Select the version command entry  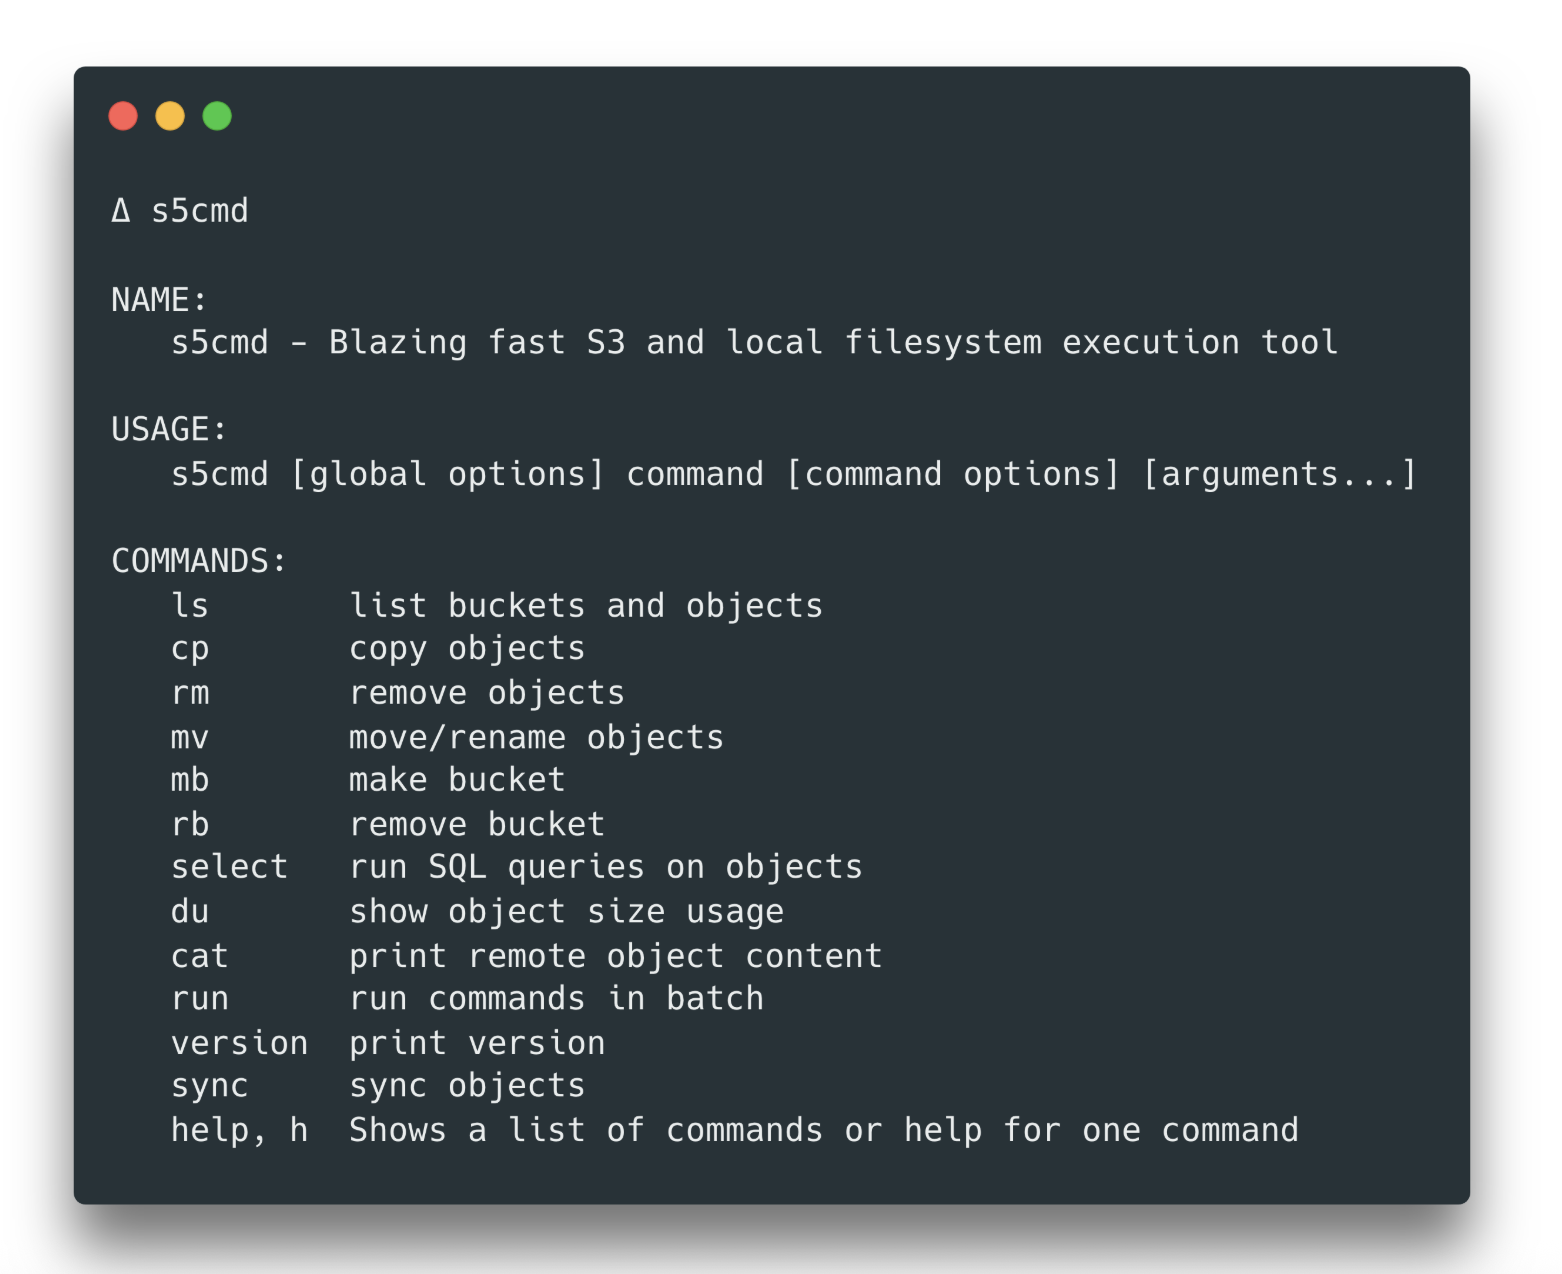coord(239,1043)
